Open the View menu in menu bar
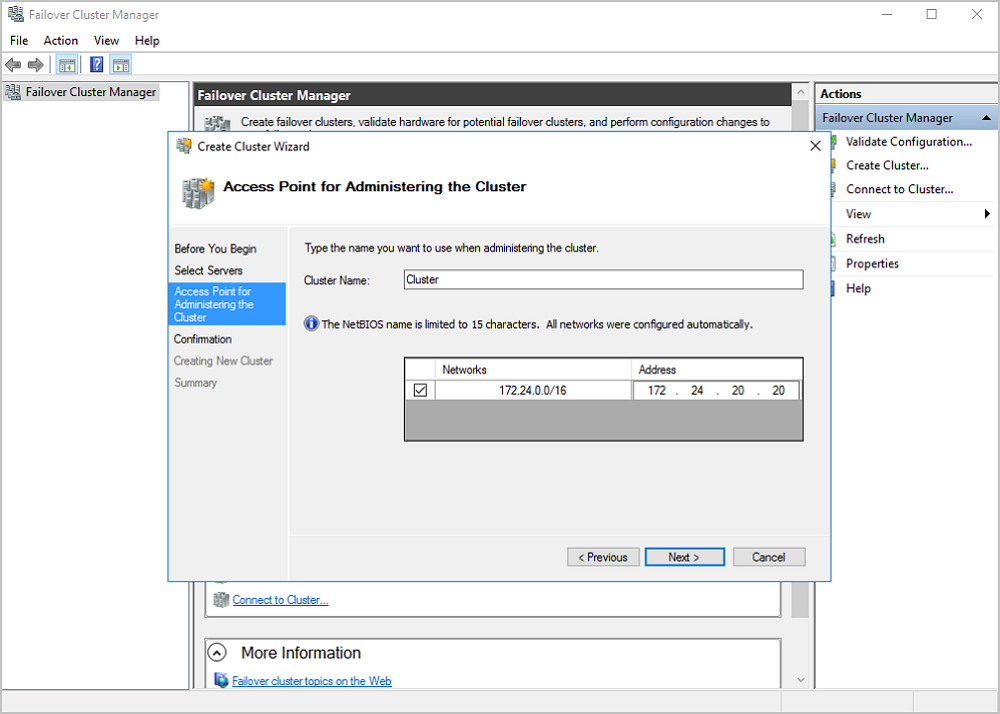 pyautogui.click(x=107, y=40)
